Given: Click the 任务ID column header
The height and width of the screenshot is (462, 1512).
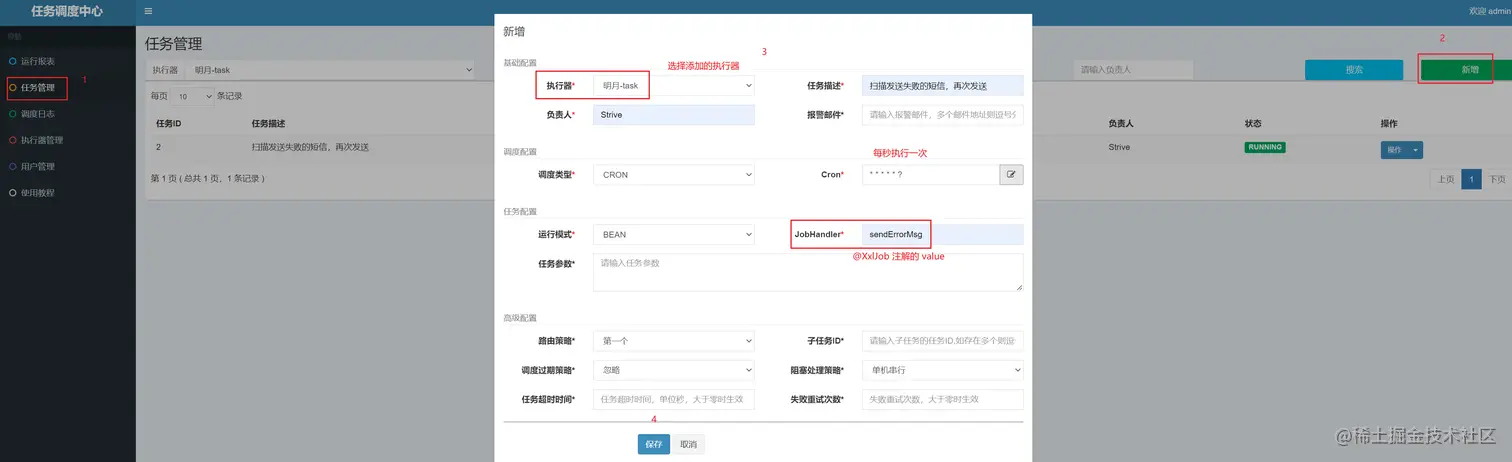Looking at the screenshot, I should [x=168, y=124].
